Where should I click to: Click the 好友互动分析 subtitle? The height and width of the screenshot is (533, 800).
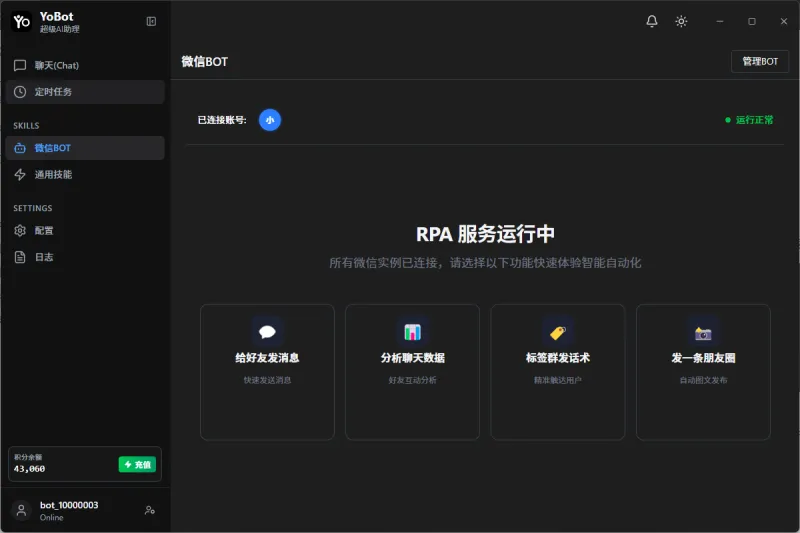point(412,380)
